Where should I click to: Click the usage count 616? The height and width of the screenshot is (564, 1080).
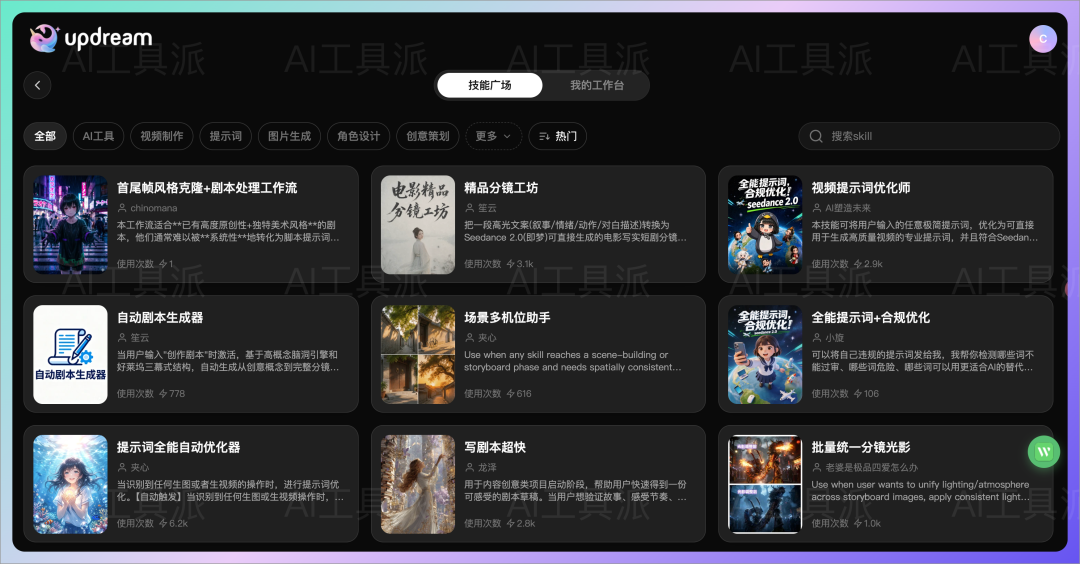[523, 394]
